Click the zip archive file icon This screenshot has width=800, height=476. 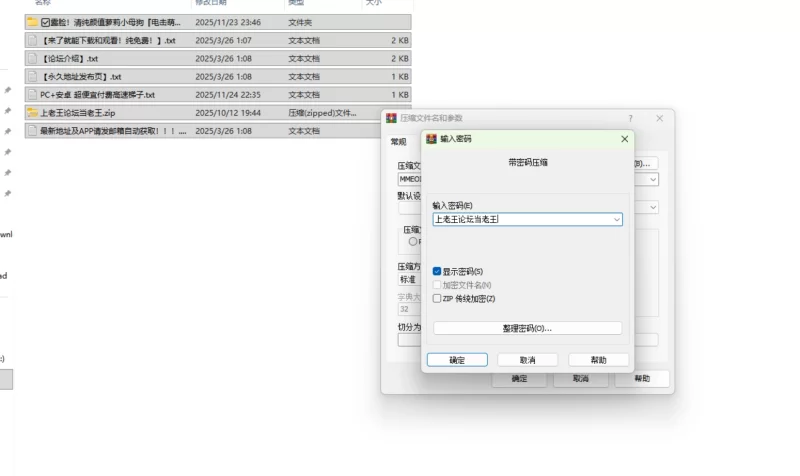(x=33, y=113)
